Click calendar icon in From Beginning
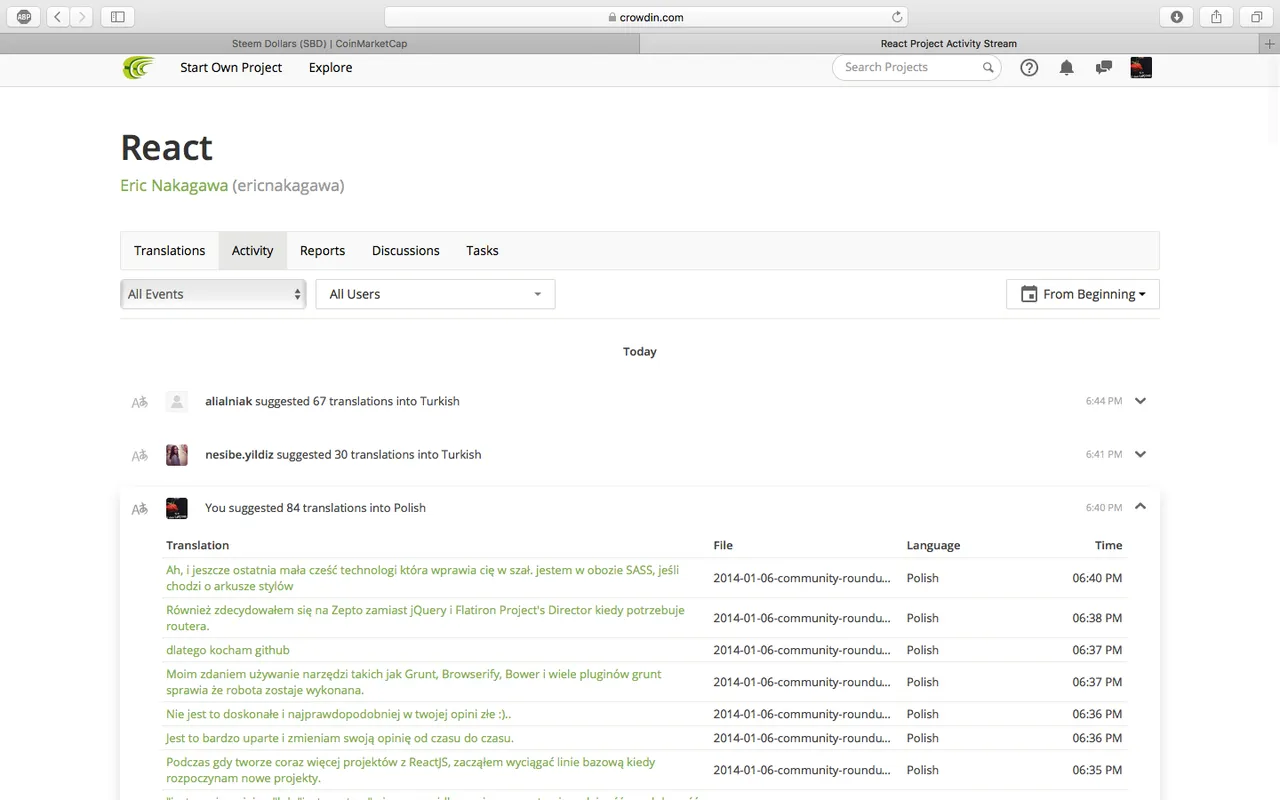Viewport: 1280px width, 800px height. (x=1029, y=294)
